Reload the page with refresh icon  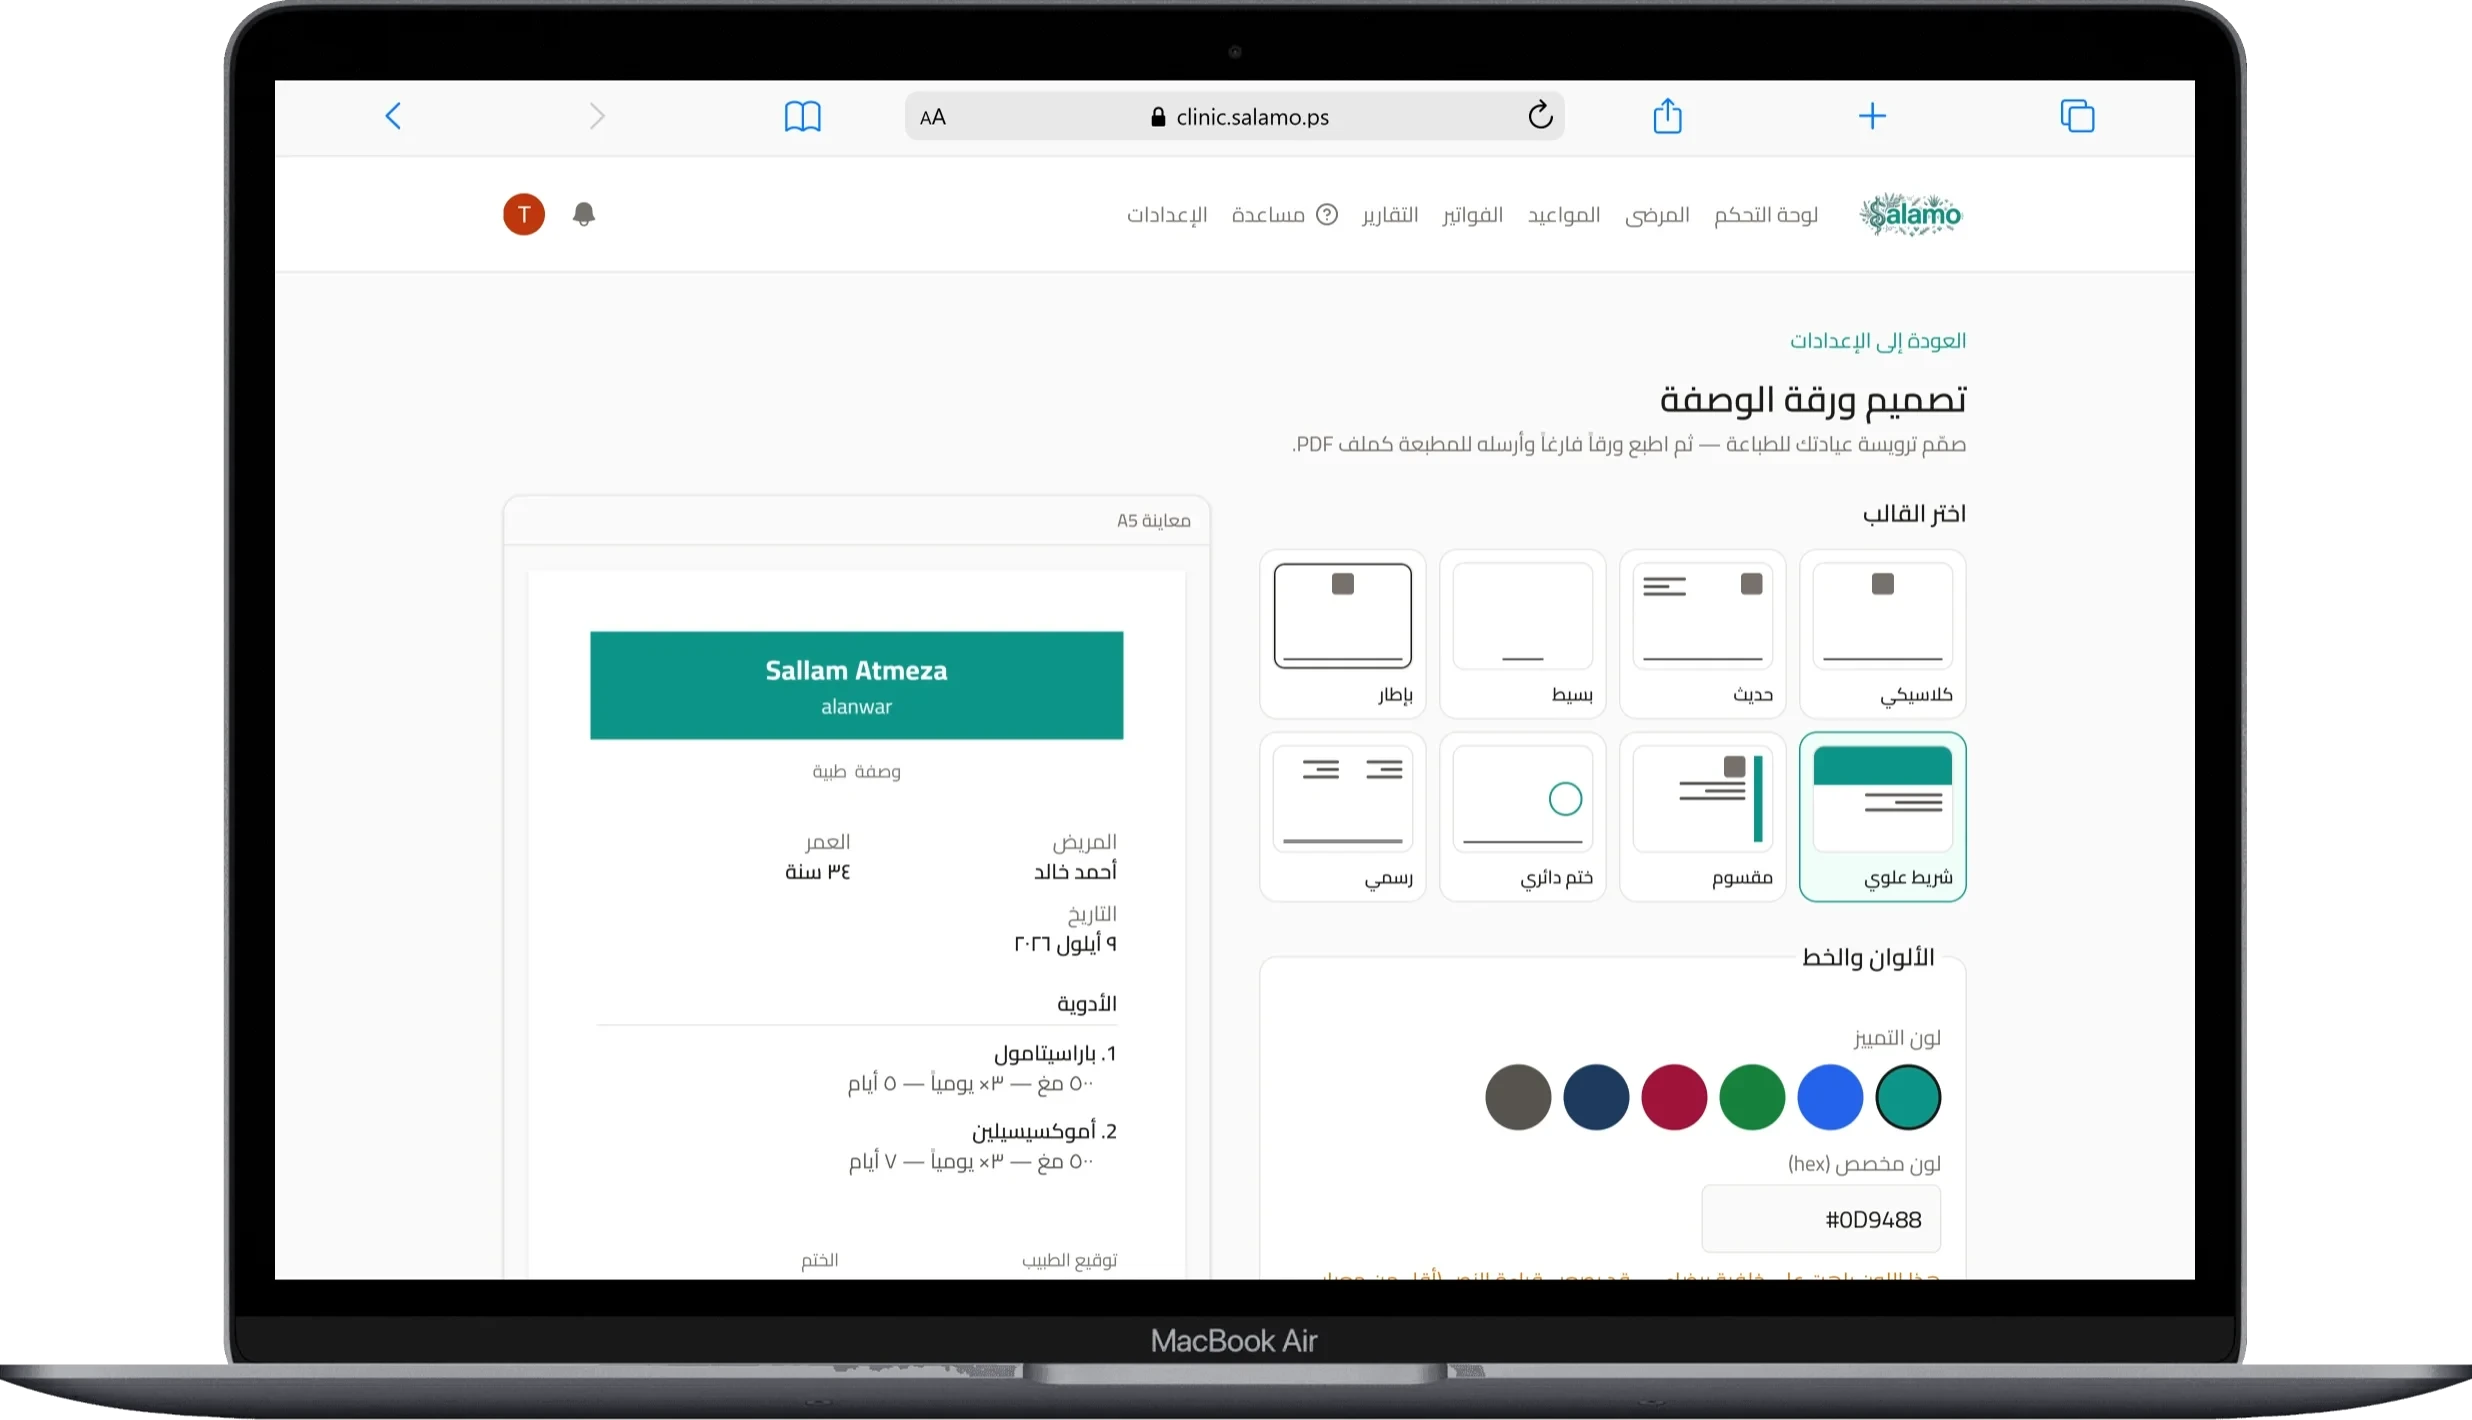(x=1540, y=115)
